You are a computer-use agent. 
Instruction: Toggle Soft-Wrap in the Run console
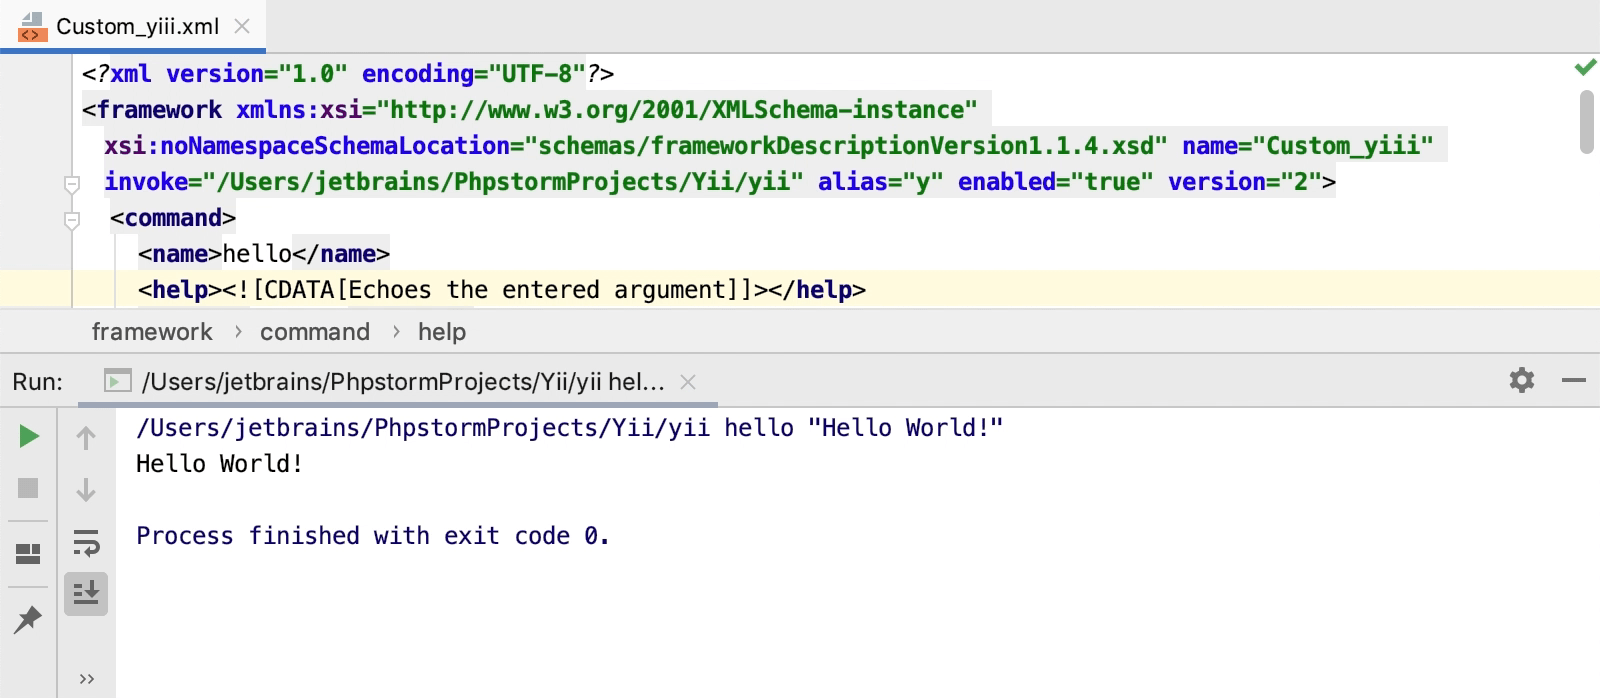[86, 542]
